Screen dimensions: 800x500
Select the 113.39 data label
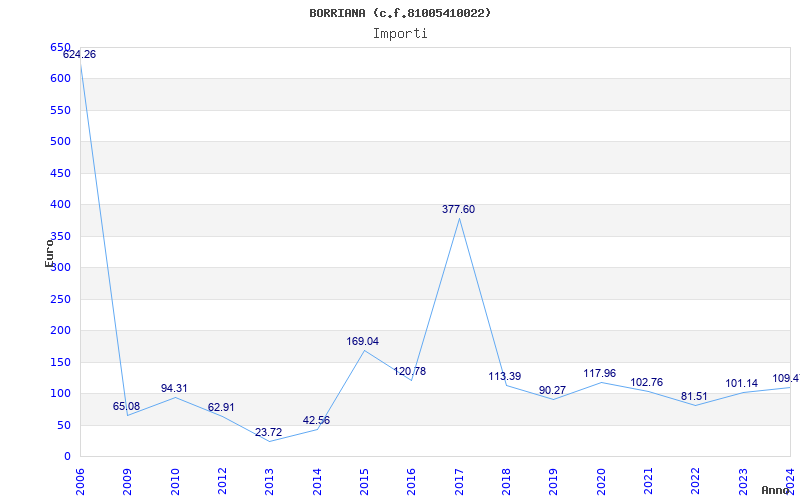[505, 377]
